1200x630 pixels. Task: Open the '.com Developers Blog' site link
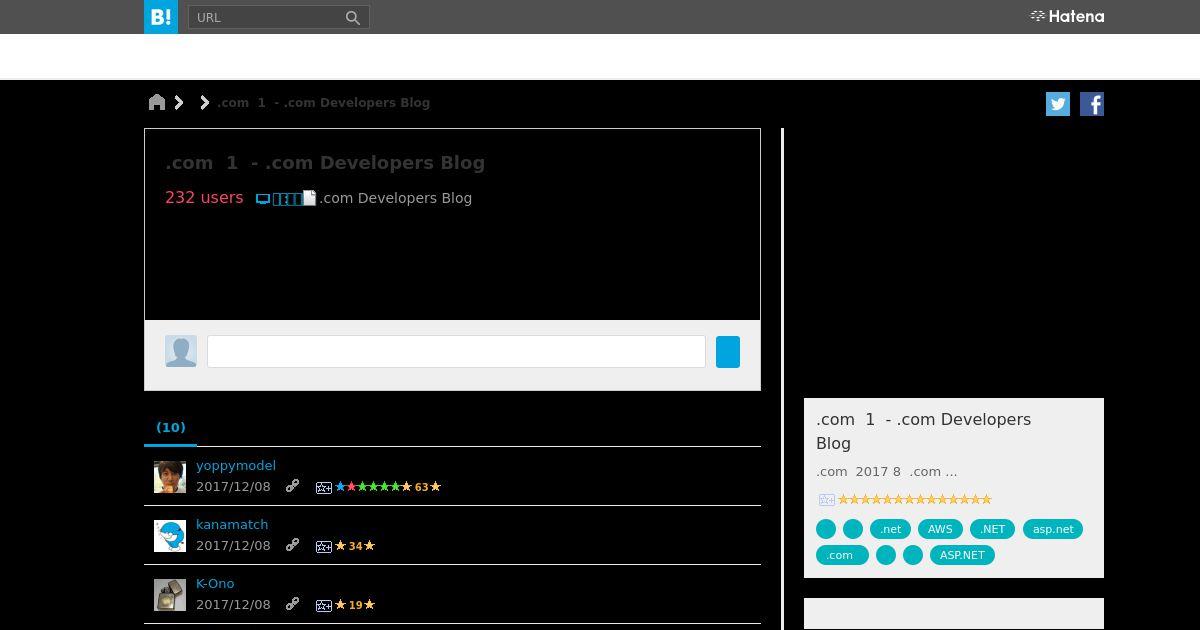[395, 198]
